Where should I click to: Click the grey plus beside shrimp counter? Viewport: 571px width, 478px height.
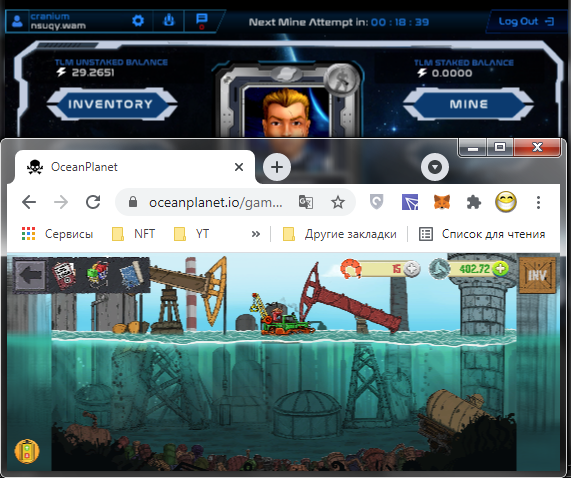(411, 269)
